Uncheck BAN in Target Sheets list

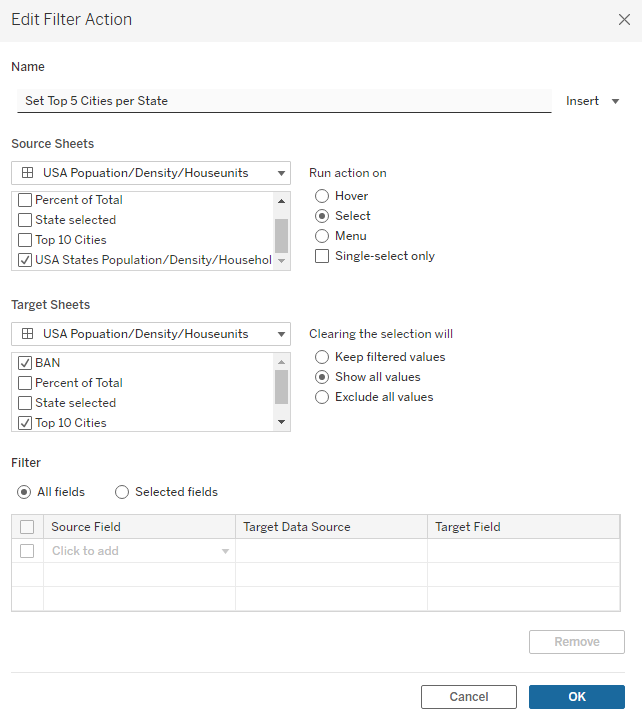pos(25,363)
